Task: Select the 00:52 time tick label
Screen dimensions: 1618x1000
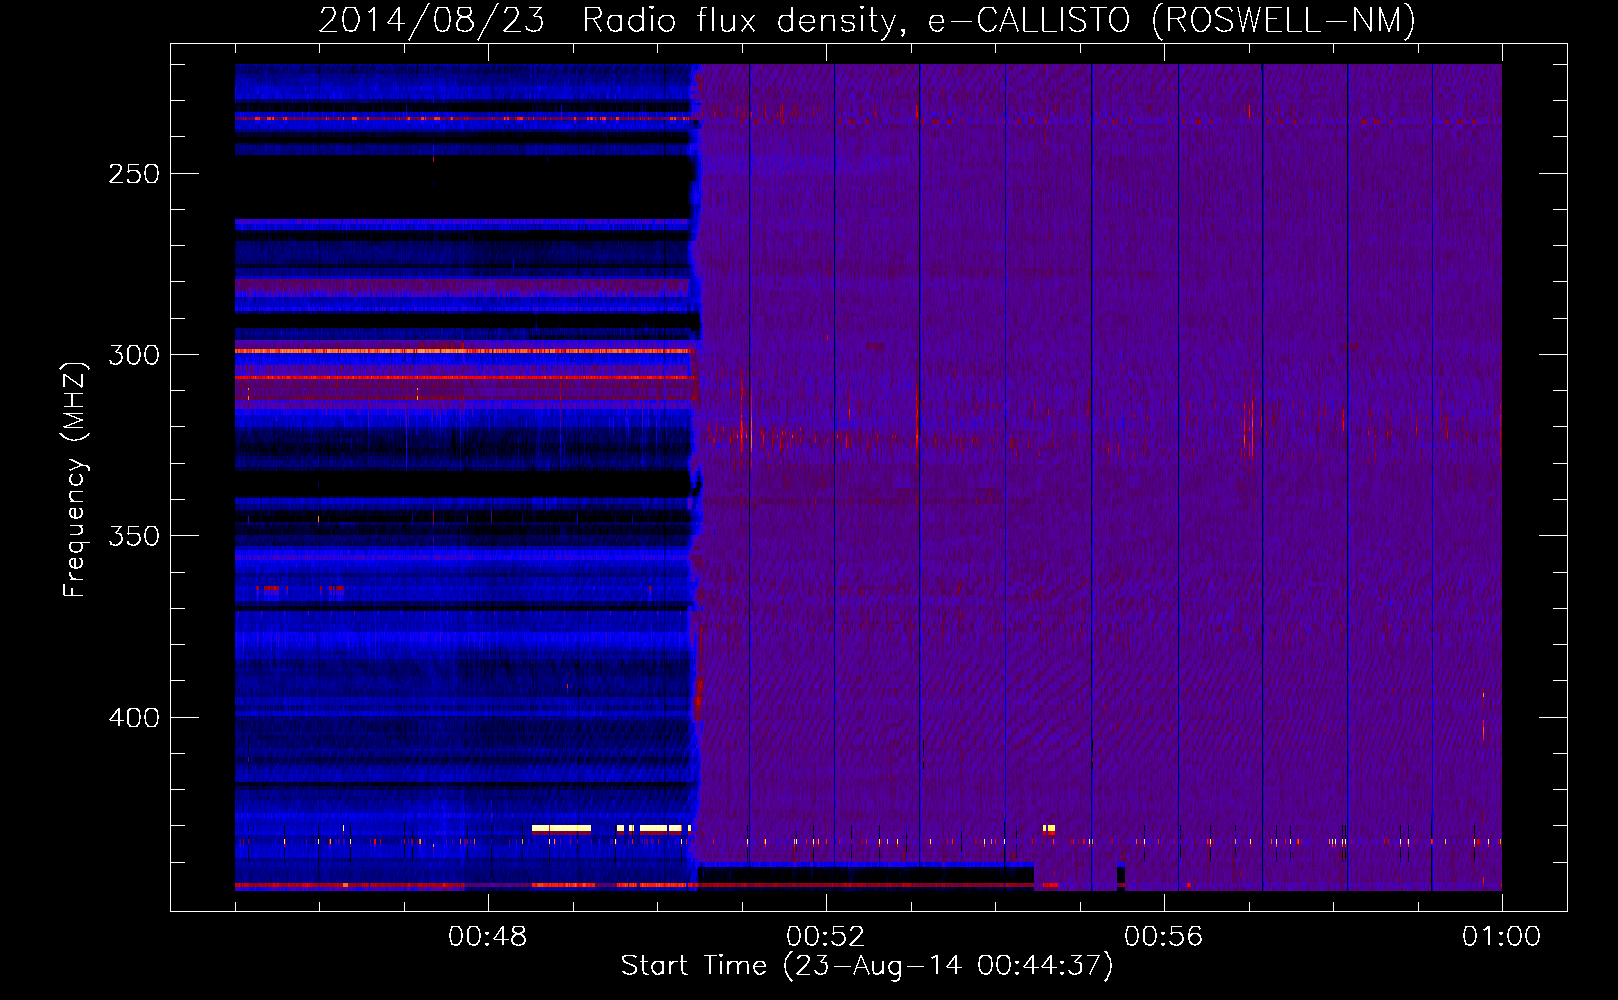Action: [825, 937]
